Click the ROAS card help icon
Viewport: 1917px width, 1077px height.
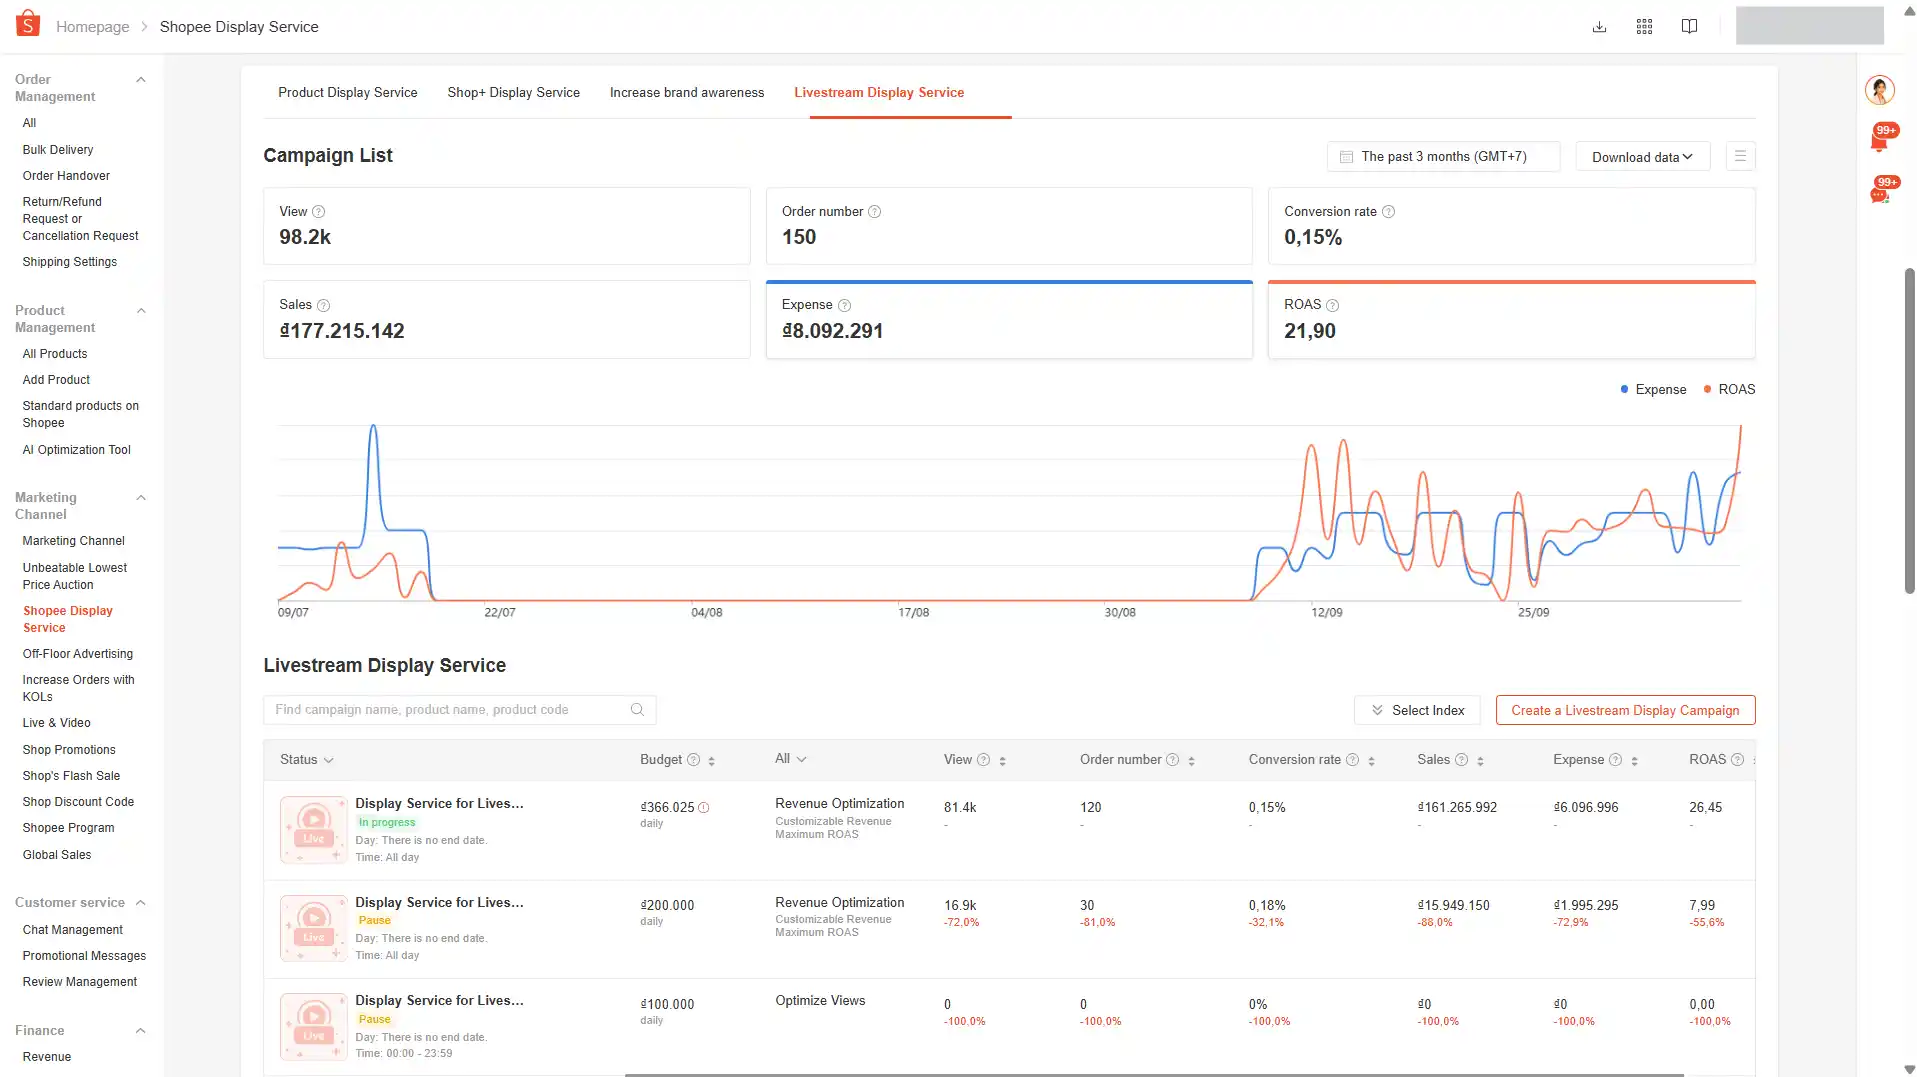tap(1332, 305)
